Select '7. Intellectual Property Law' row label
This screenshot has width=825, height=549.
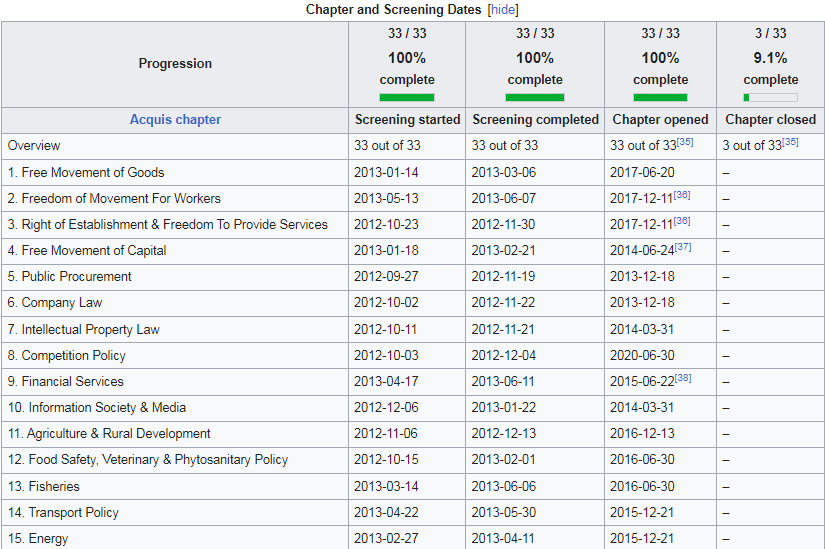click(83, 330)
